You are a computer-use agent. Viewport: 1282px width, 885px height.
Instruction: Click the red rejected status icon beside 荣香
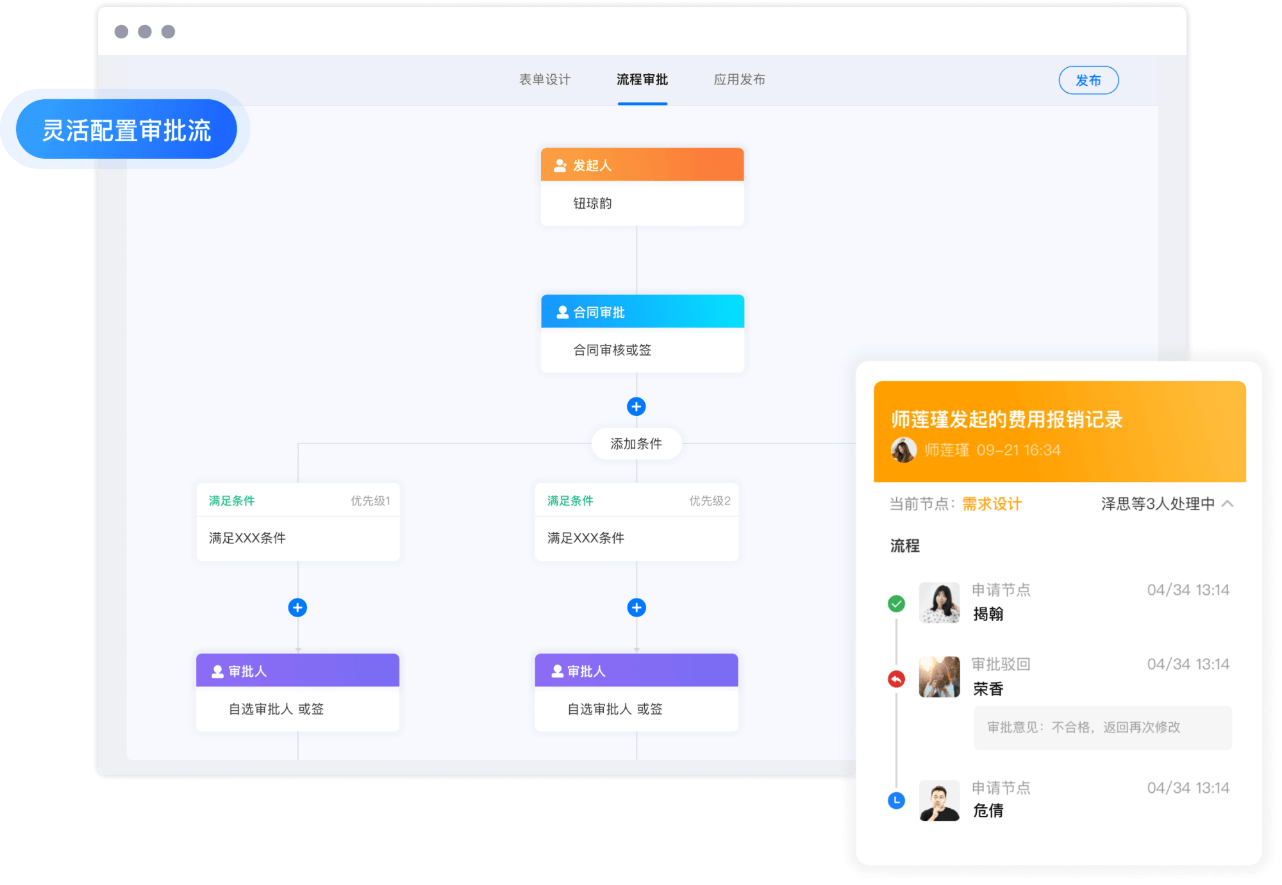click(896, 680)
